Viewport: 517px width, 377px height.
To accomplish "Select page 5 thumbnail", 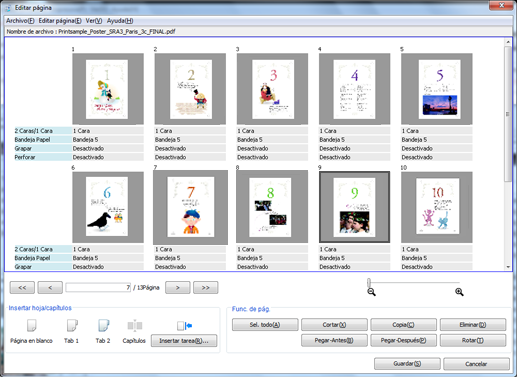I will pos(437,89).
